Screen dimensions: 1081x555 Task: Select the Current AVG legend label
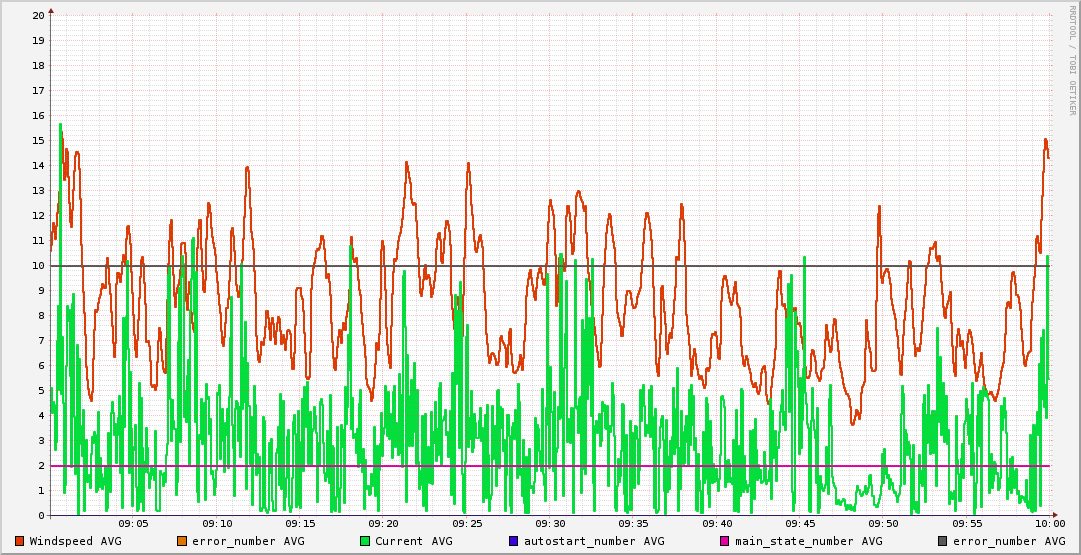tap(413, 541)
